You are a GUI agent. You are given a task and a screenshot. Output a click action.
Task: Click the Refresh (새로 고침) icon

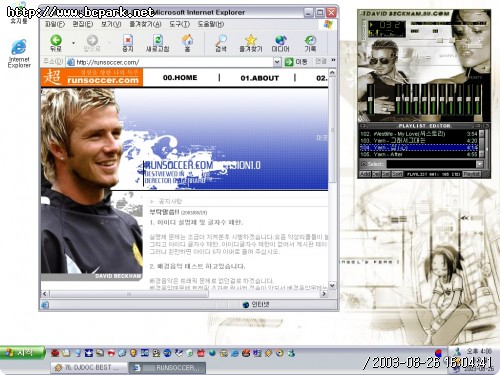(158, 40)
